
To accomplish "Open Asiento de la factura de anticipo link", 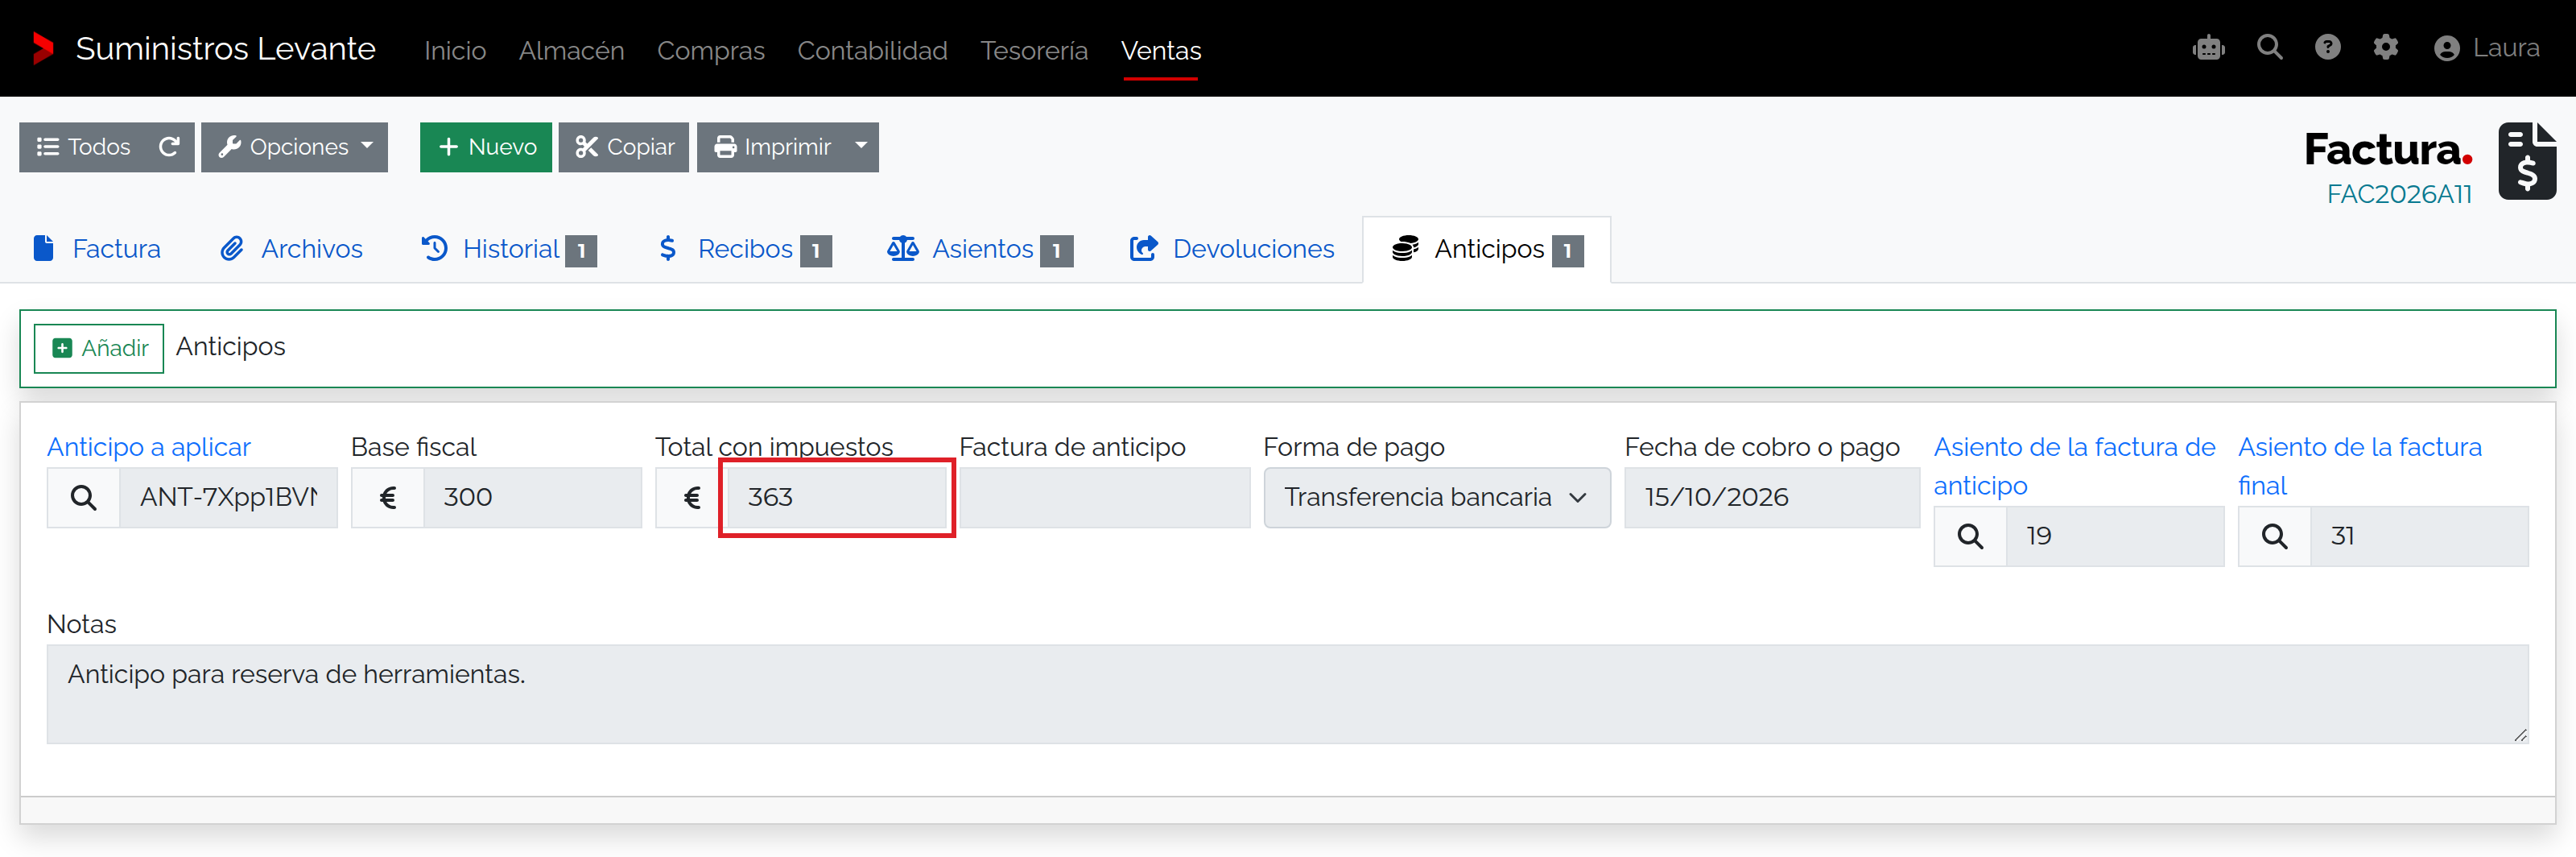I will pos(2074,466).
